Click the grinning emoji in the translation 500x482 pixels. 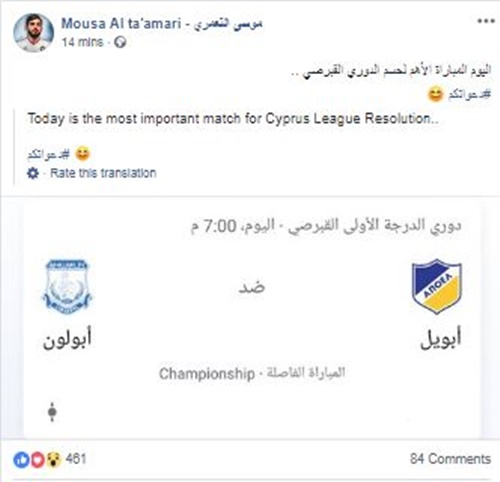pyautogui.click(x=83, y=154)
